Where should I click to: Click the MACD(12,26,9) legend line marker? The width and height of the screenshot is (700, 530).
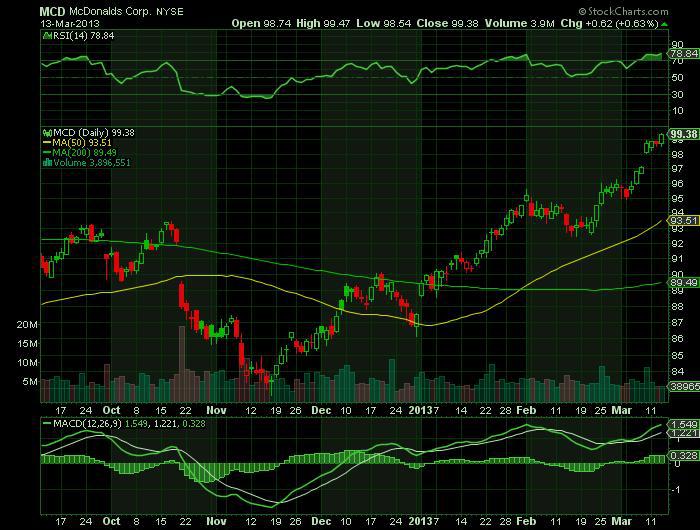(47, 423)
